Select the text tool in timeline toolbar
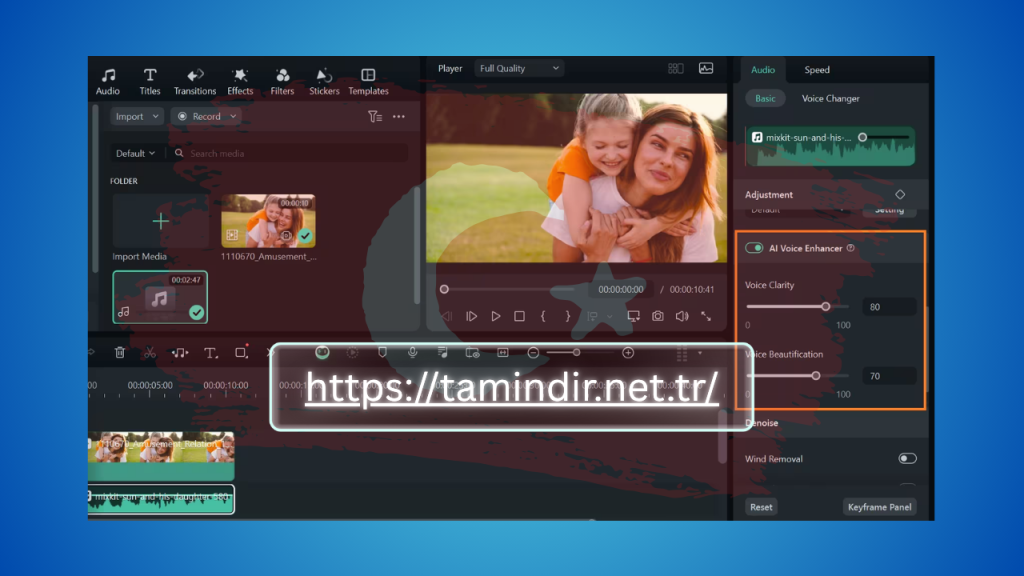 210,353
